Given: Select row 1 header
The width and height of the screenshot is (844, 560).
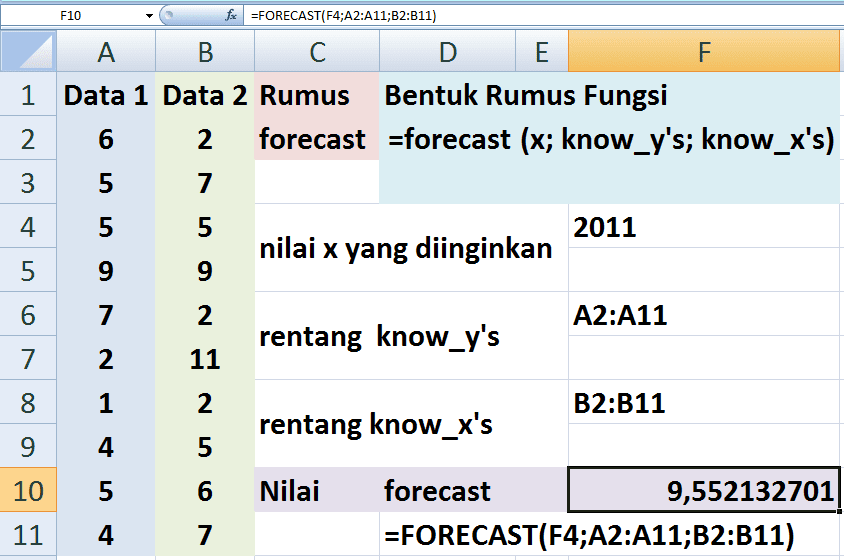Looking at the screenshot, I should coord(28,95).
